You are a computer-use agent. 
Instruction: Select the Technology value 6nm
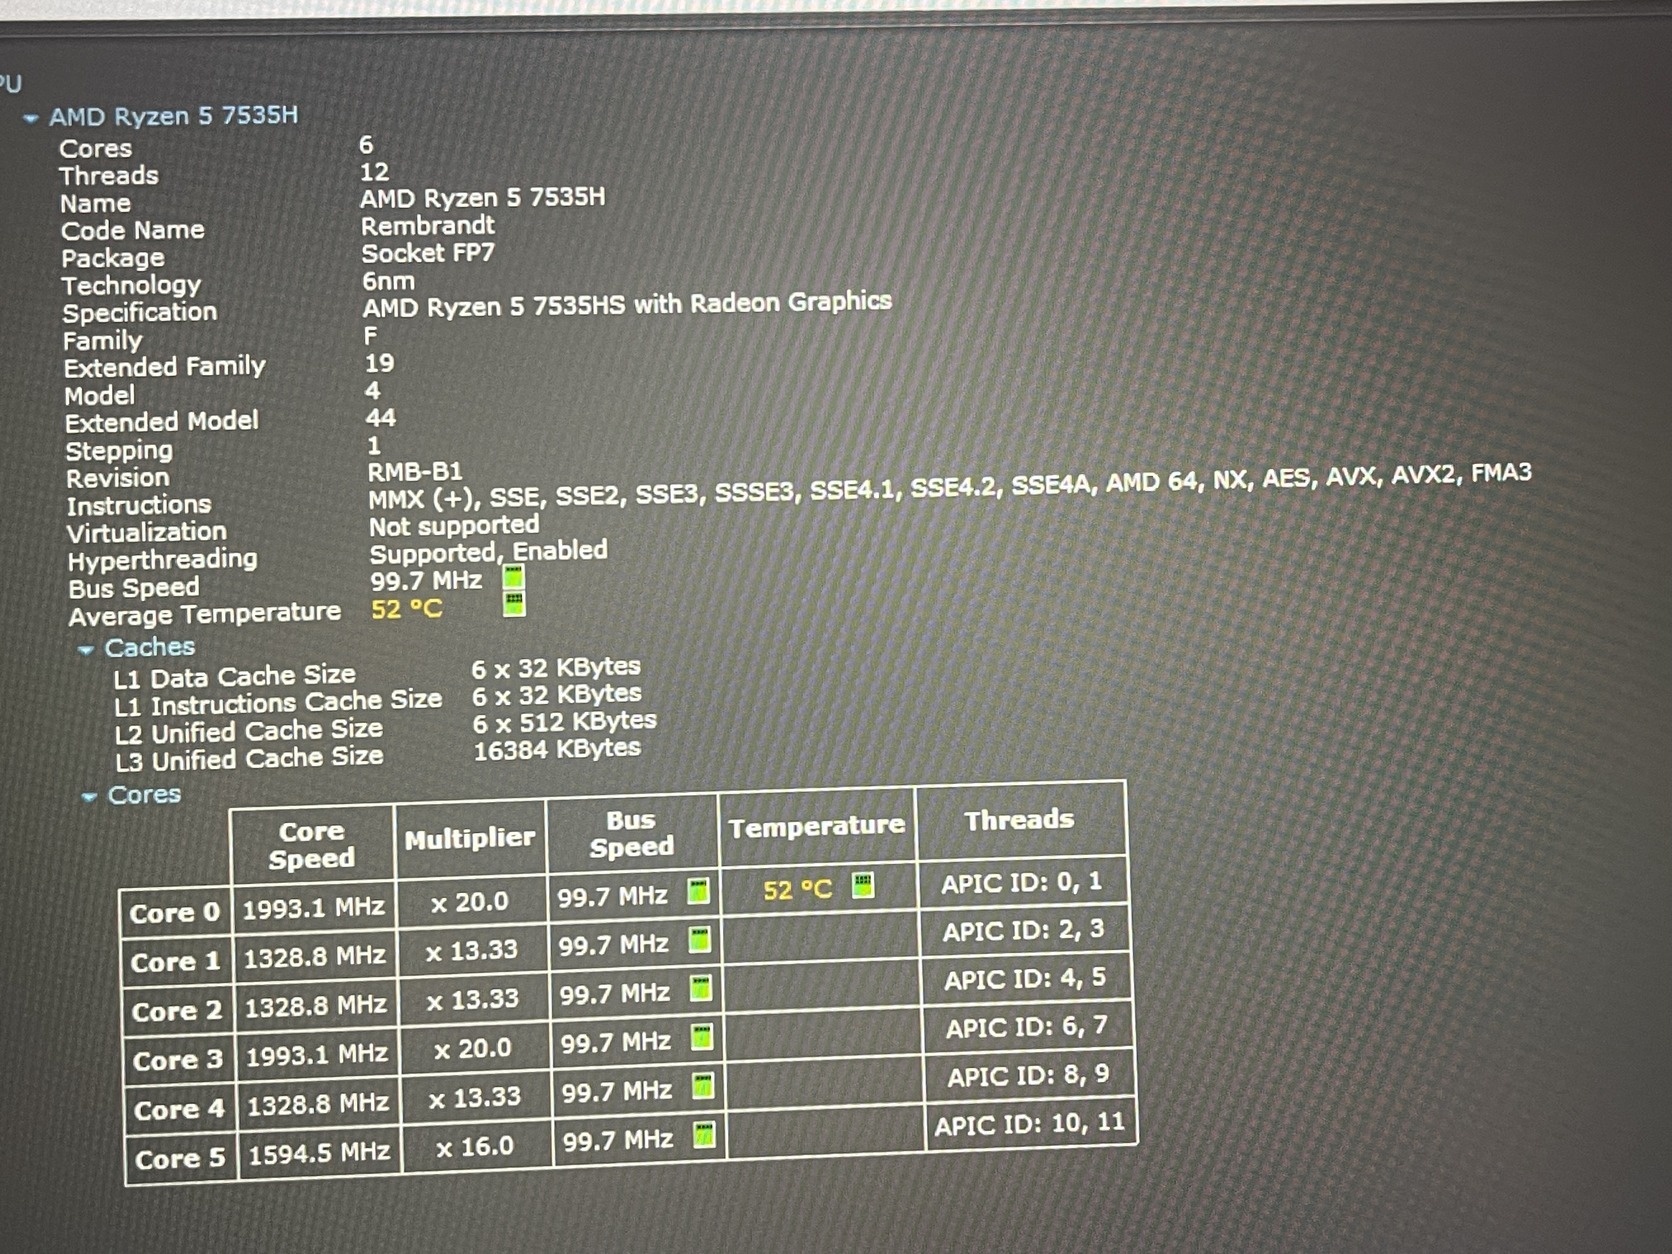(388, 281)
